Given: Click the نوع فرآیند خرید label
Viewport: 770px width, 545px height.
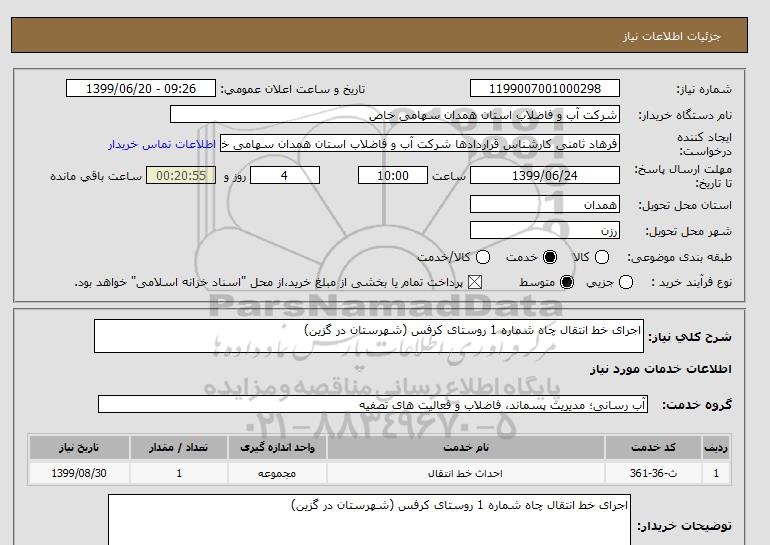Looking at the screenshot, I should pyautogui.click(x=691, y=282).
